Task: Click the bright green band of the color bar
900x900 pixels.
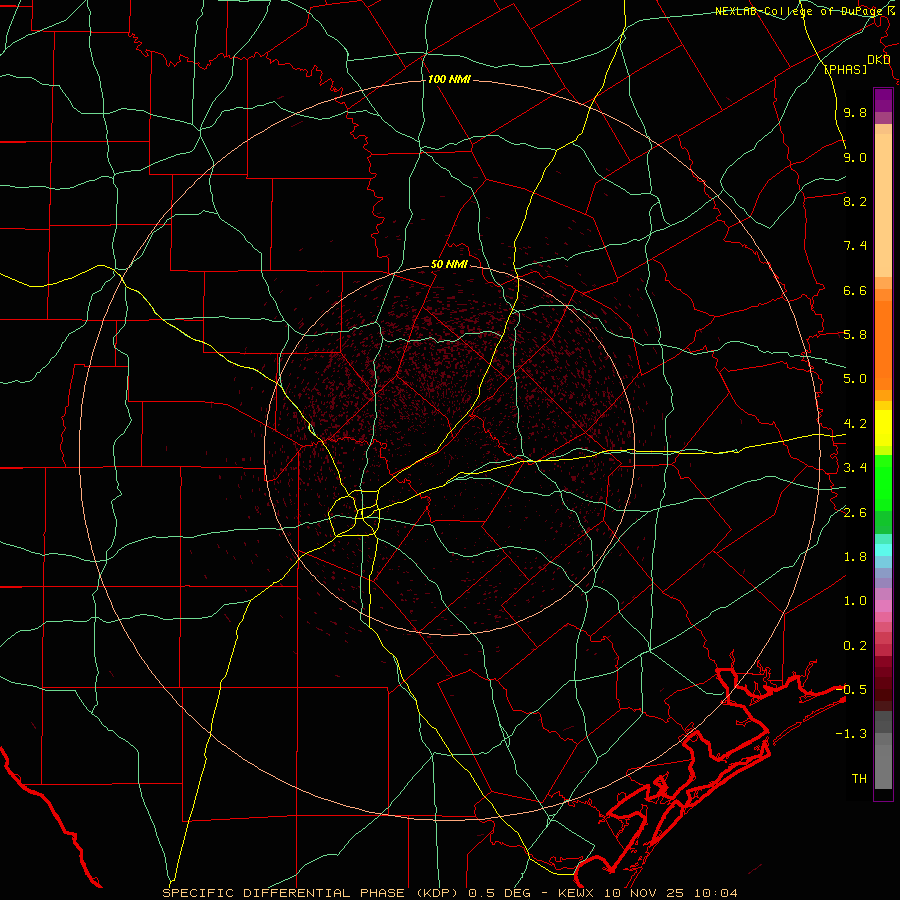Action: pos(883,482)
